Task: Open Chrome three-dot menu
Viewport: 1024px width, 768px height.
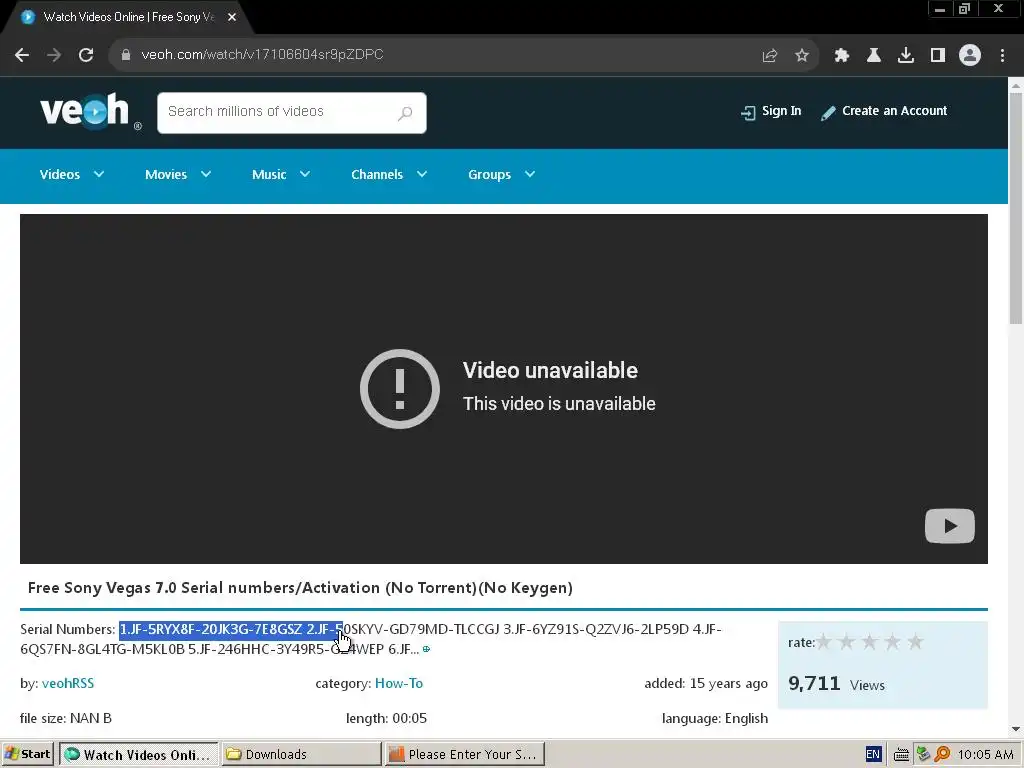Action: tap(1002, 56)
